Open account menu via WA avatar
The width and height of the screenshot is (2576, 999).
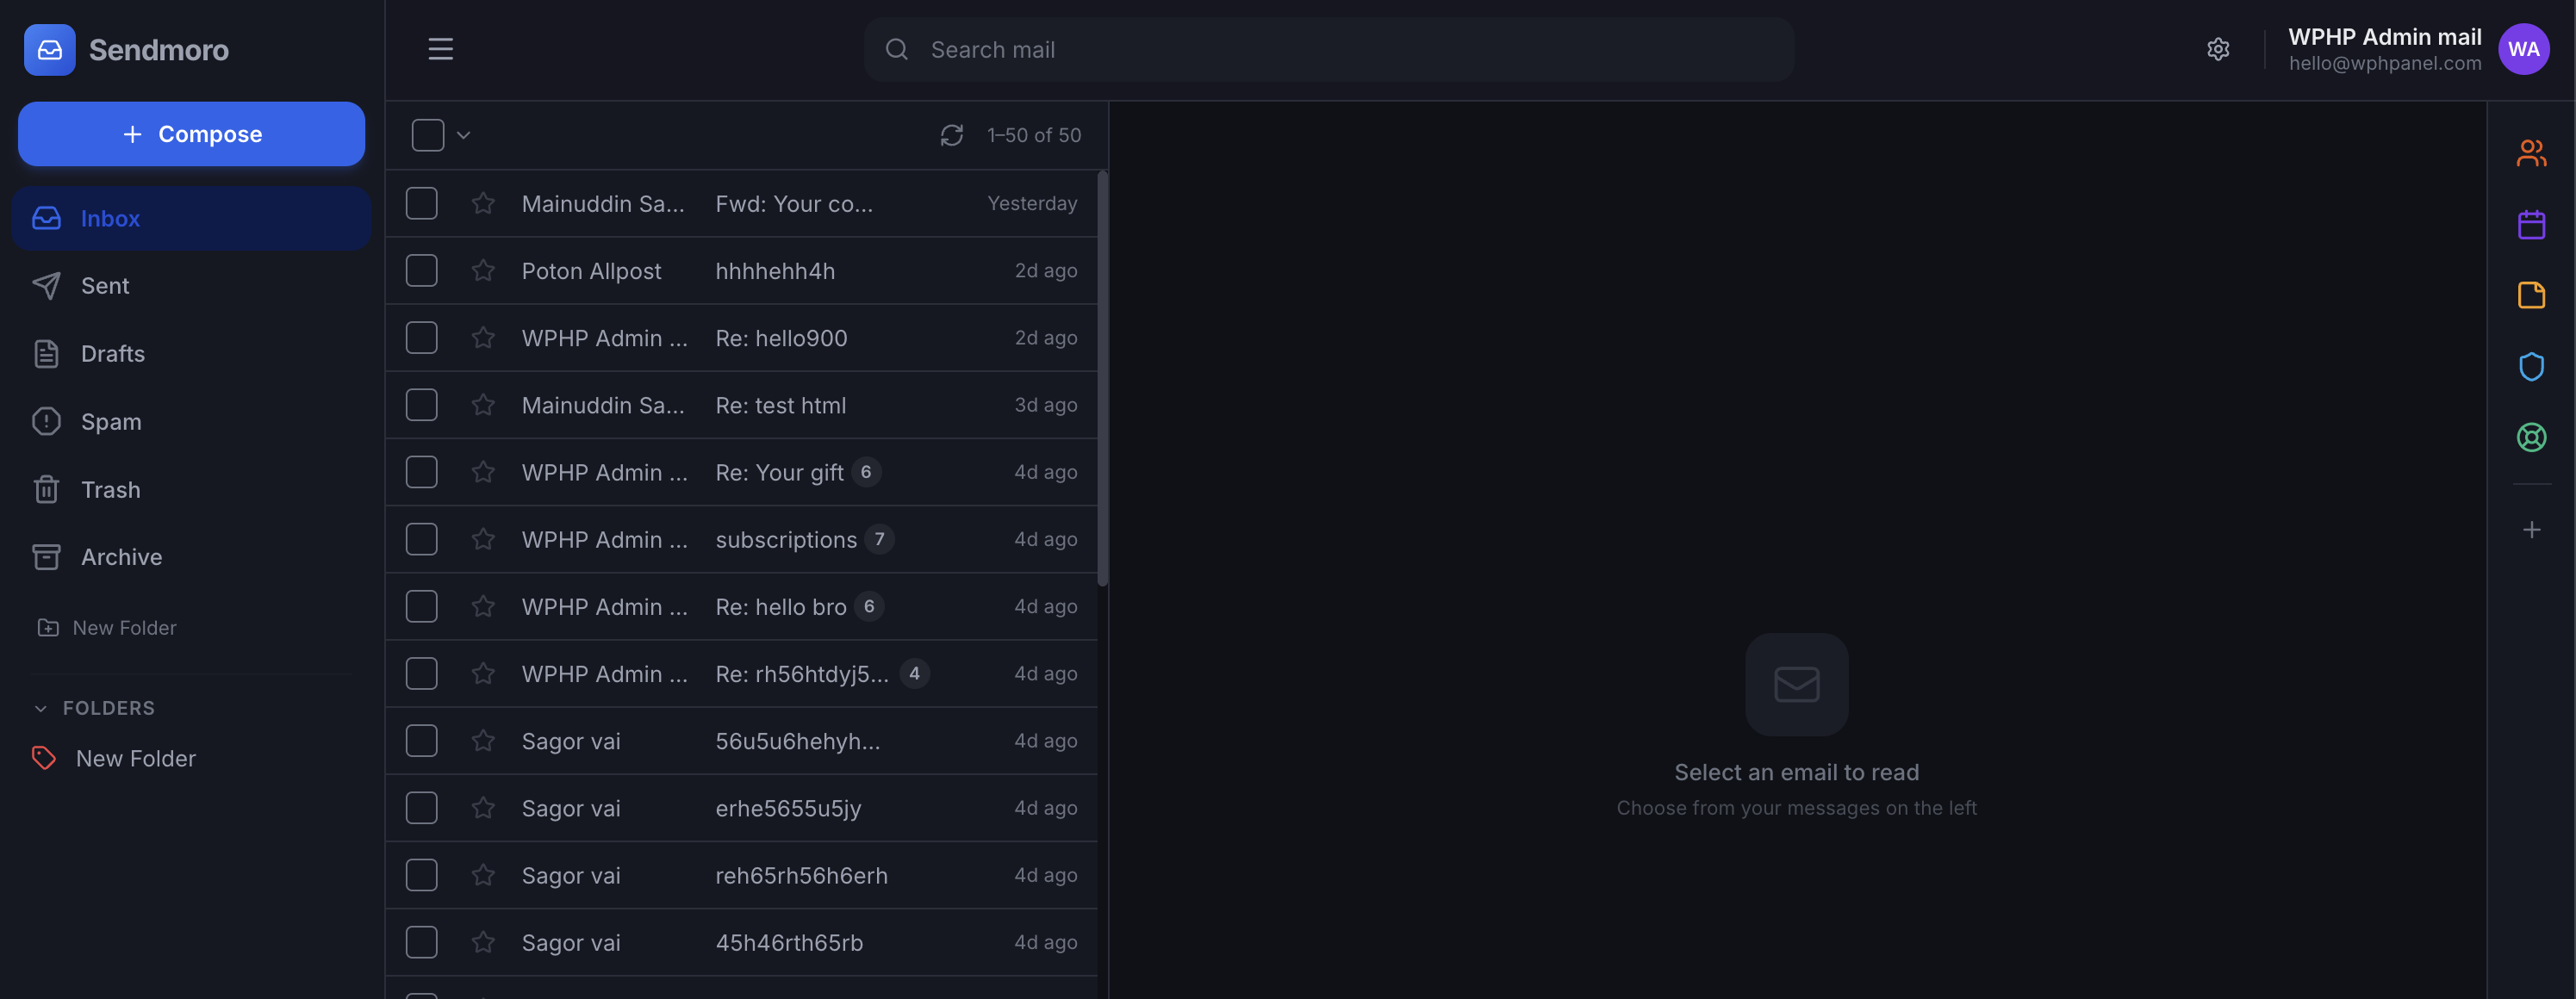coord(2524,49)
